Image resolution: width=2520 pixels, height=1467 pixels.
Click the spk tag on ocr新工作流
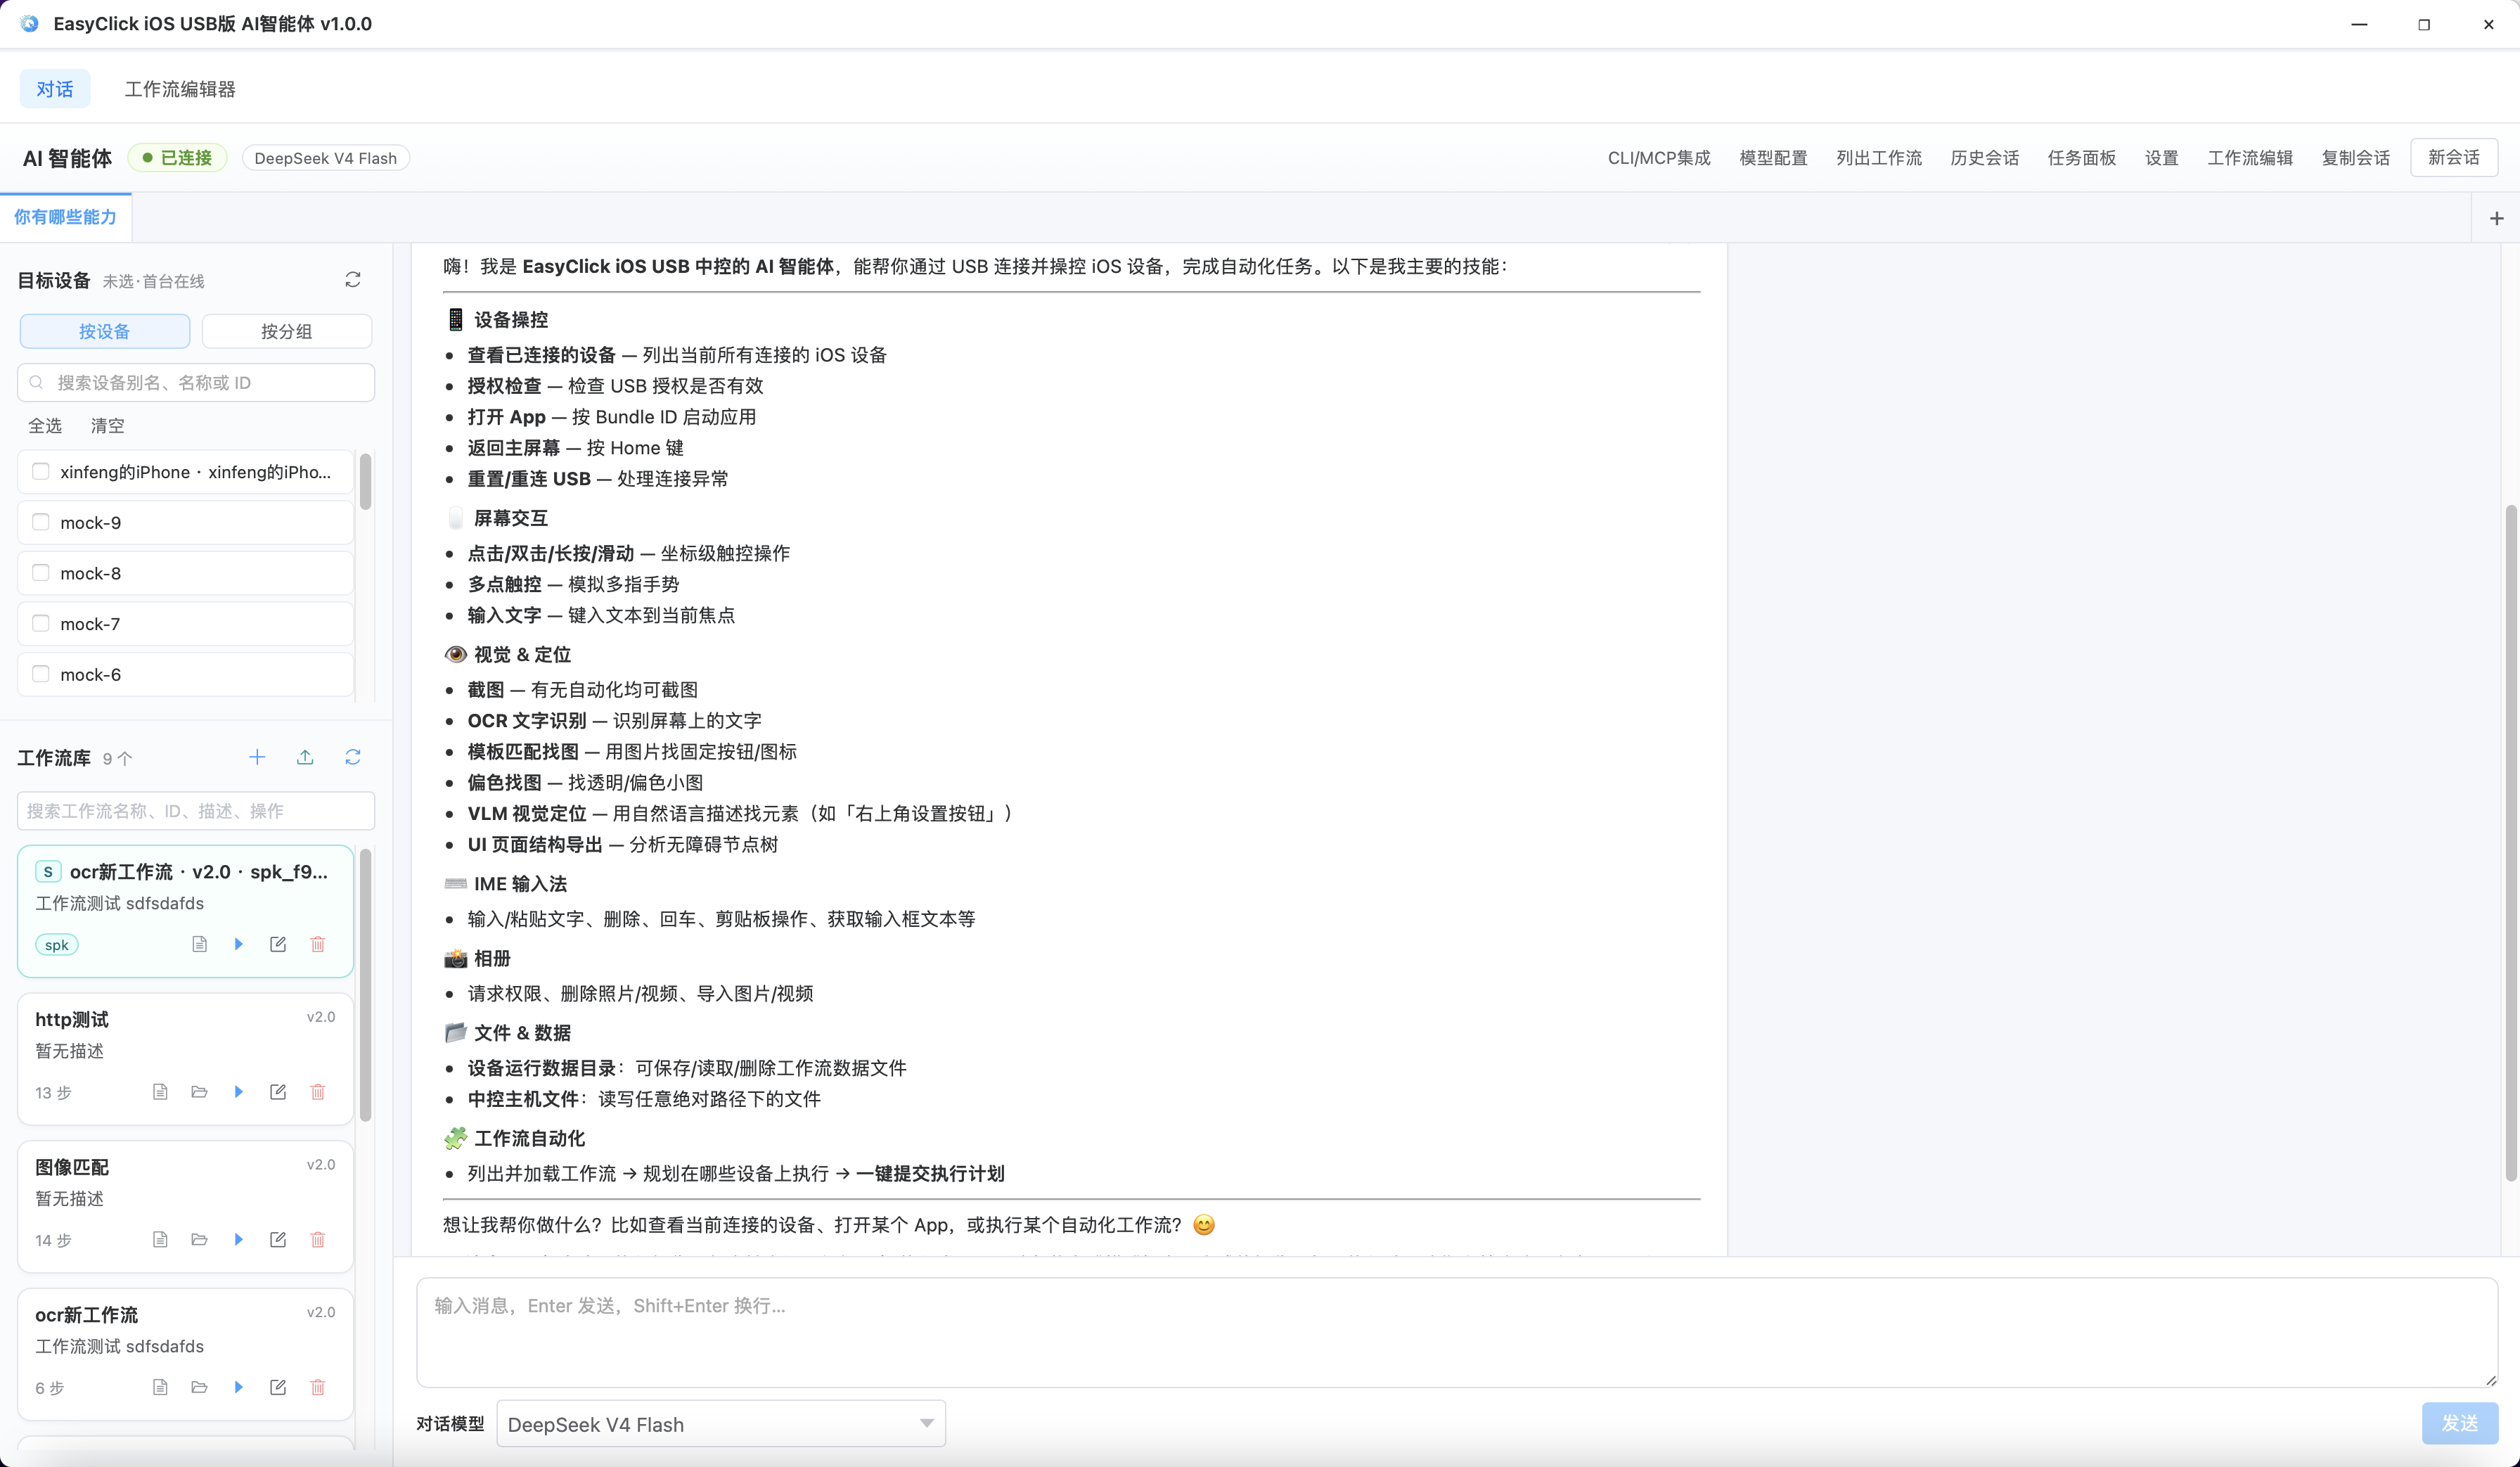(x=57, y=945)
